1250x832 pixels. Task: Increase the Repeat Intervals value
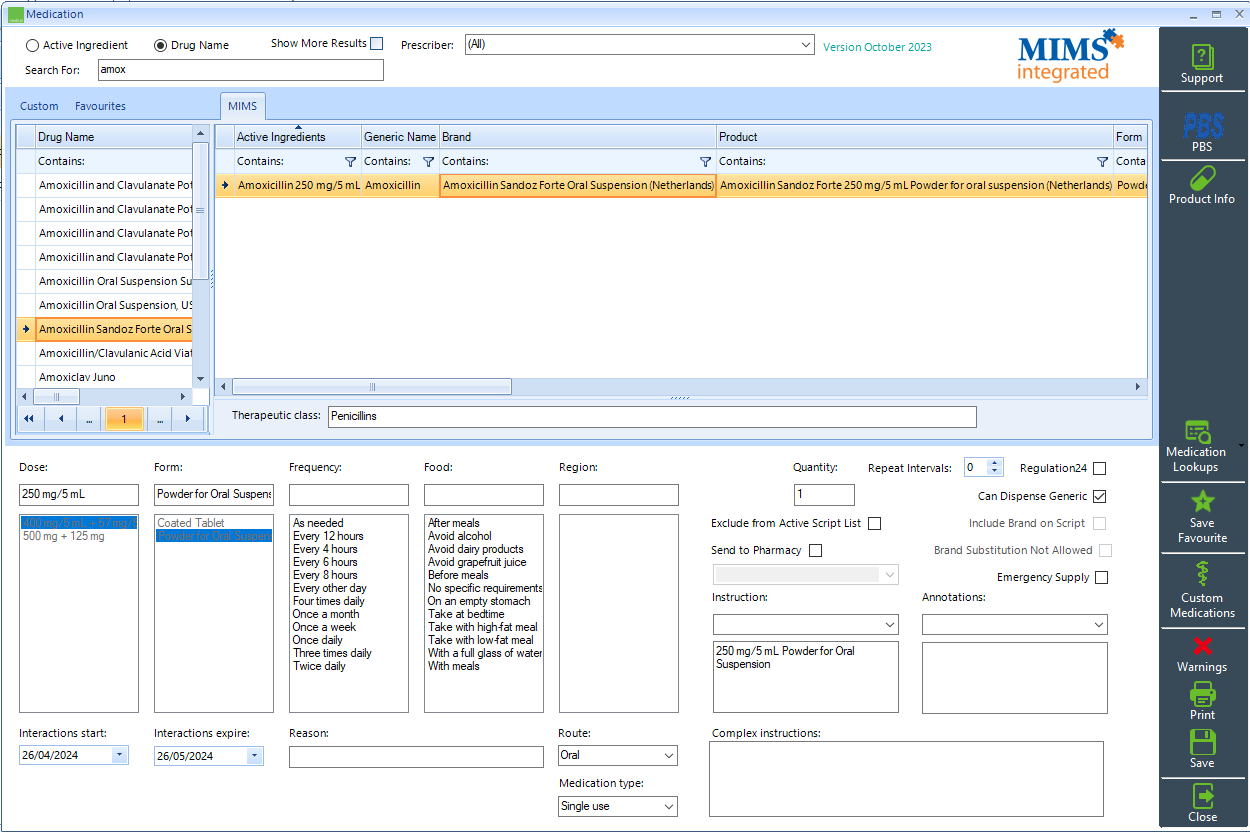[994, 464]
